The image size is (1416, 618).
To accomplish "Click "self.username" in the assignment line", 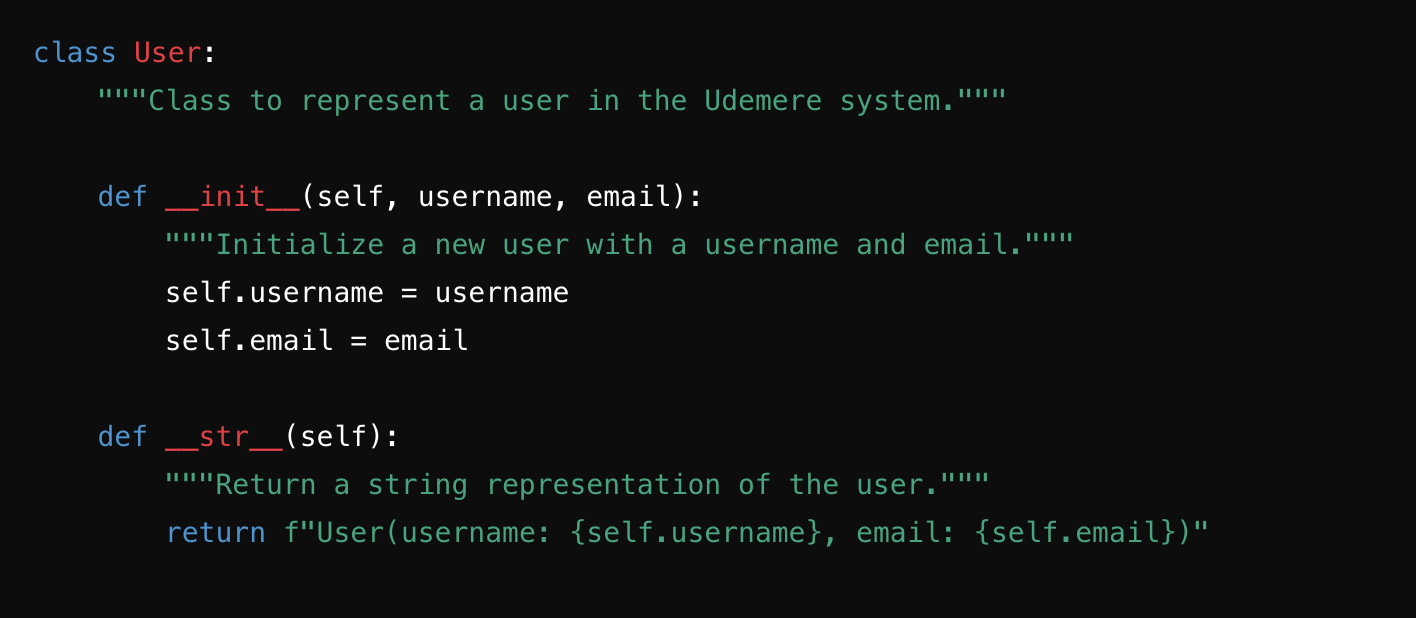I will (x=274, y=293).
